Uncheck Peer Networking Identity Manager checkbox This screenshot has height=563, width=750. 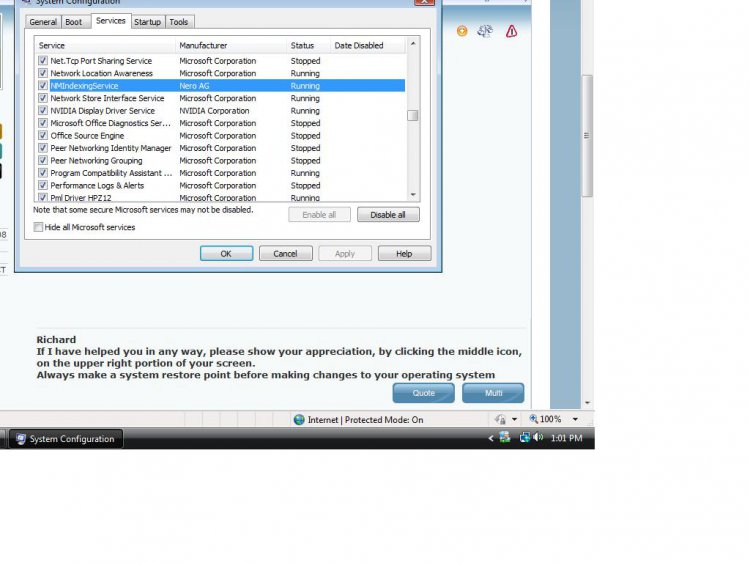click(x=43, y=148)
